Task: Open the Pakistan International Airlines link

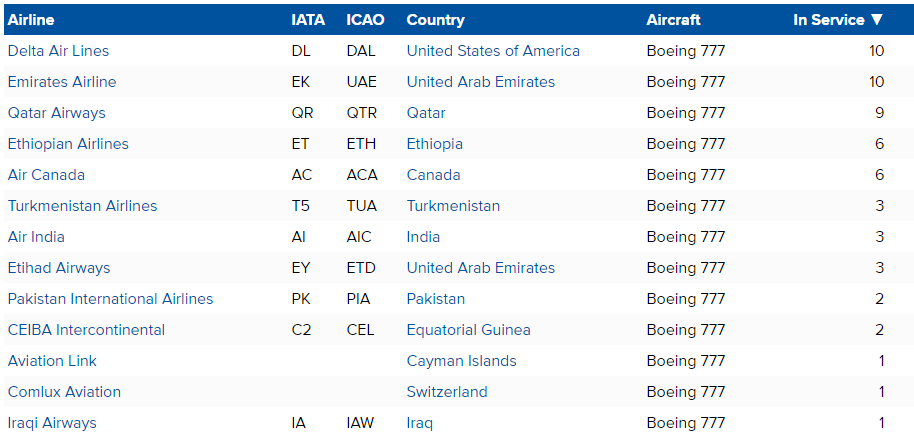Action: pyautogui.click(x=110, y=299)
